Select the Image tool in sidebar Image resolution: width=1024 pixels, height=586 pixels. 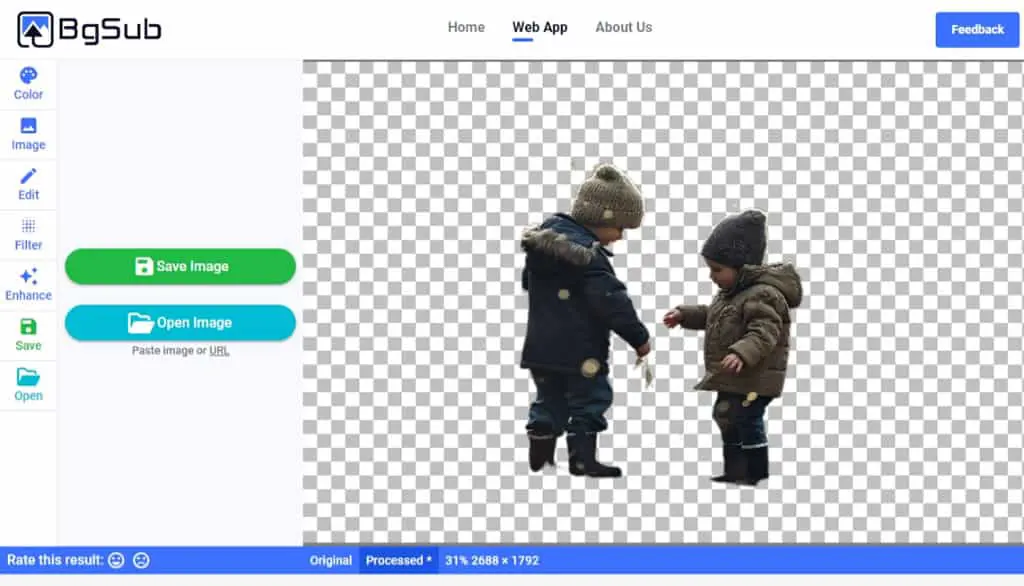click(28, 134)
